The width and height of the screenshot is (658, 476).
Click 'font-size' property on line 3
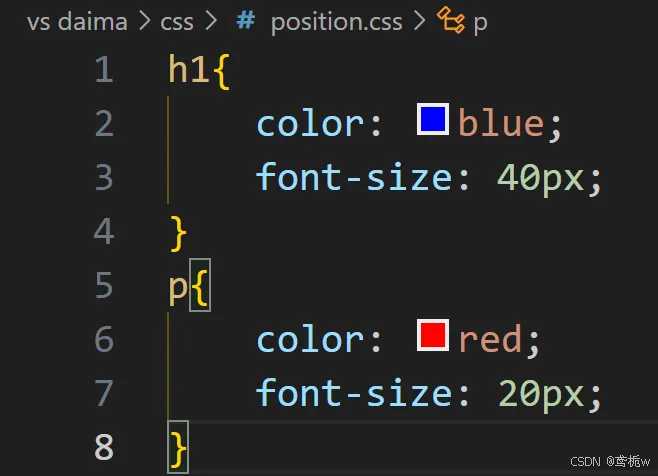click(x=354, y=177)
